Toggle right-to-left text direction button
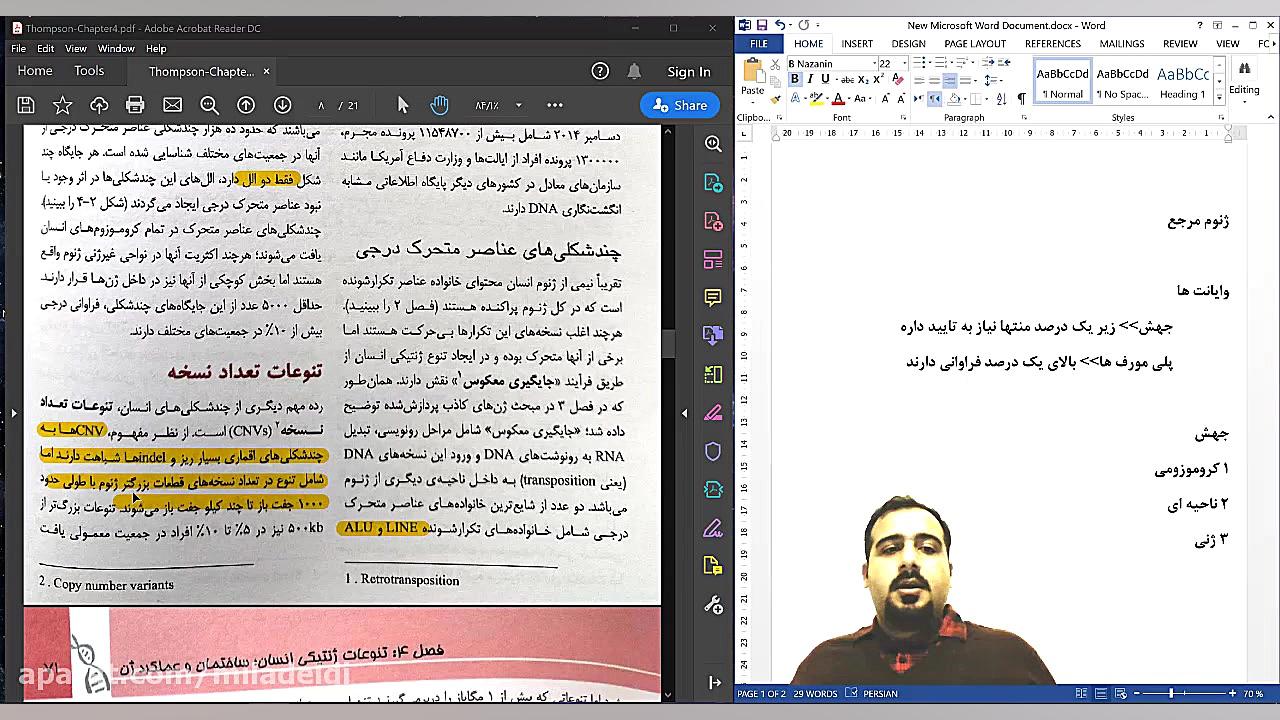The height and width of the screenshot is (720, 1280). point(934,98)
